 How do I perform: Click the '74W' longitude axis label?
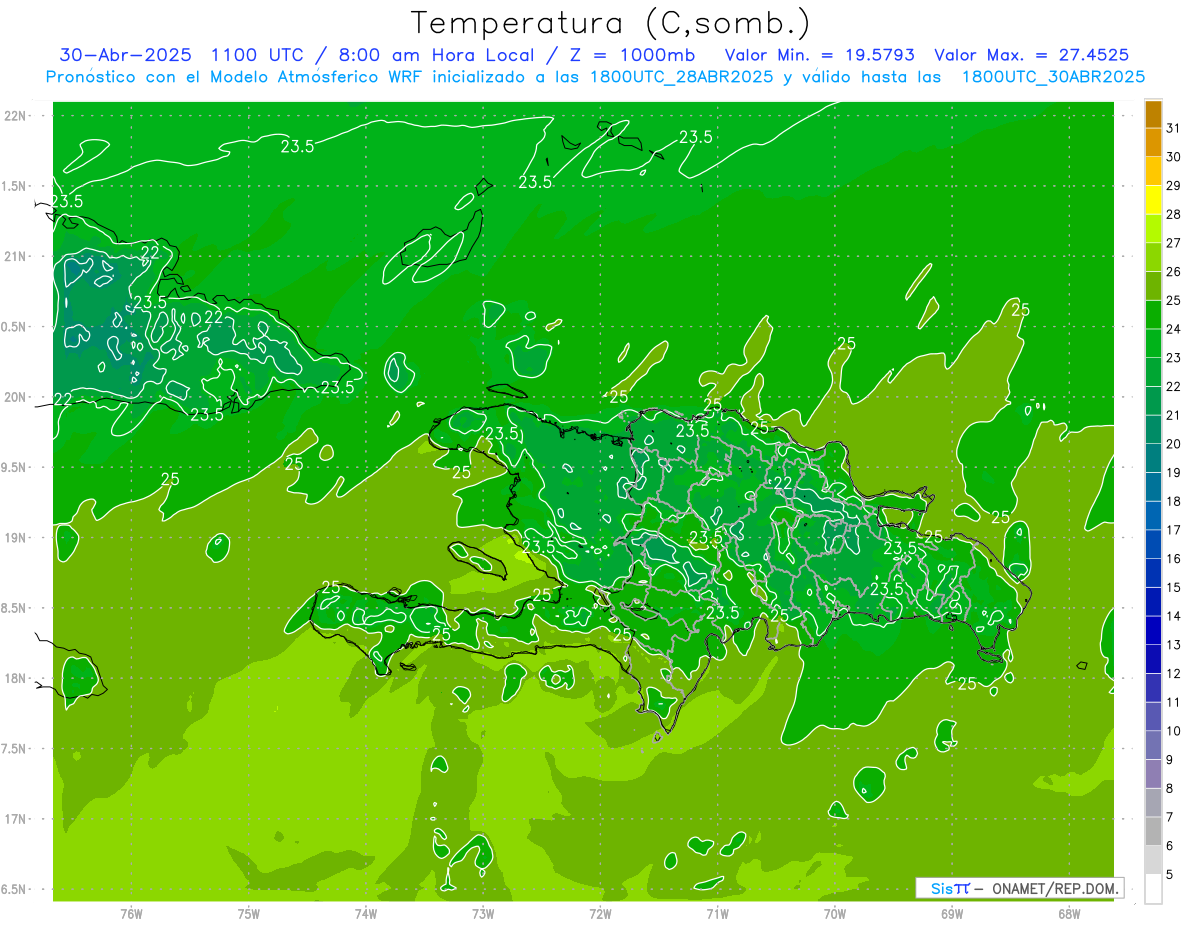pyautogui.click(x=366, y=913)
